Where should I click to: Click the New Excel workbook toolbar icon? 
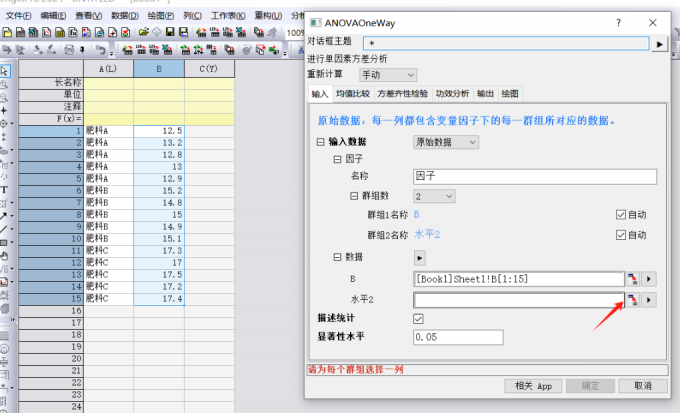pos(33,32)
